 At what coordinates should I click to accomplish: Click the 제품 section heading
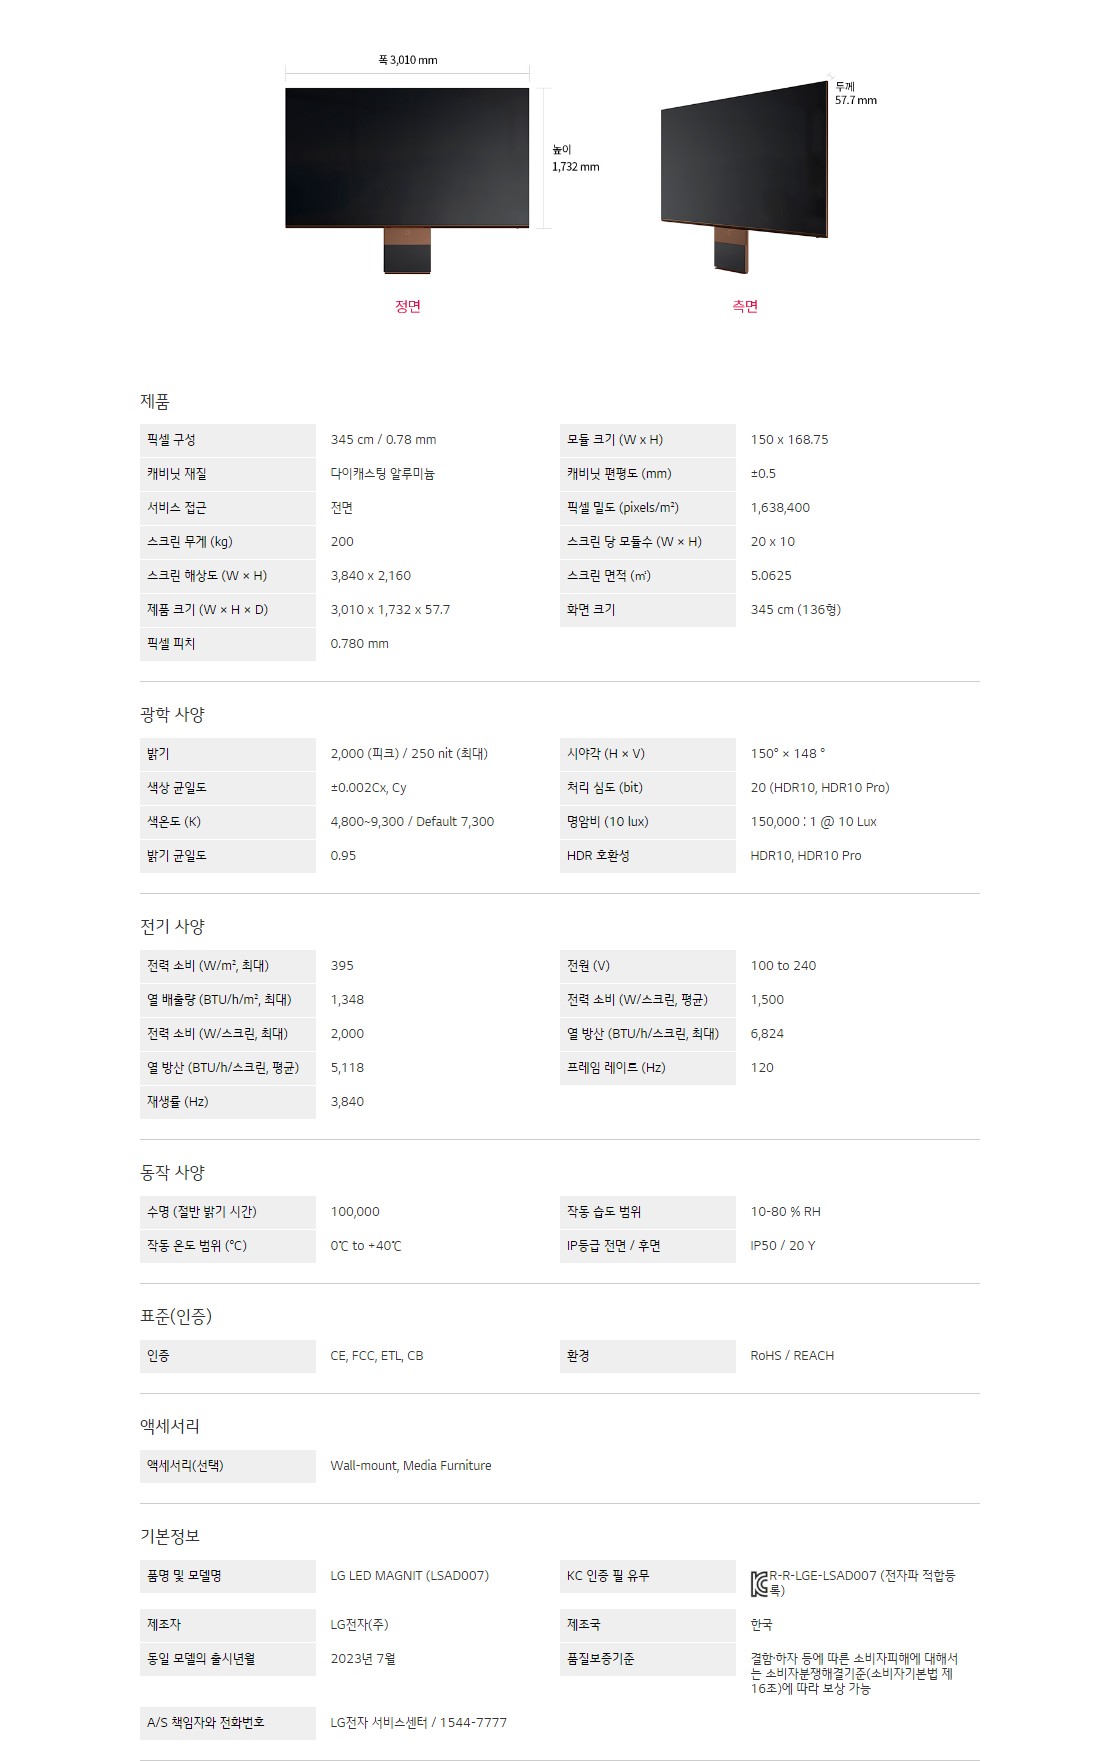click(155, 402)
